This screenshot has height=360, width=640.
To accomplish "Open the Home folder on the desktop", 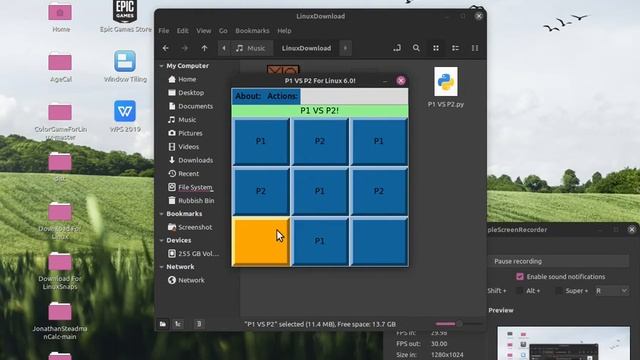I will [x=60, y=17].
